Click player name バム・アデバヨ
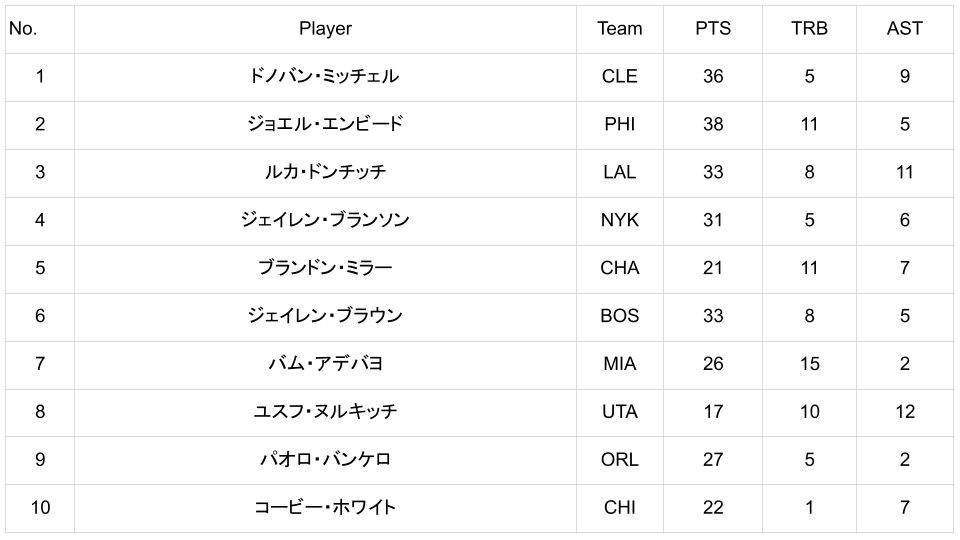 [325, 364]
